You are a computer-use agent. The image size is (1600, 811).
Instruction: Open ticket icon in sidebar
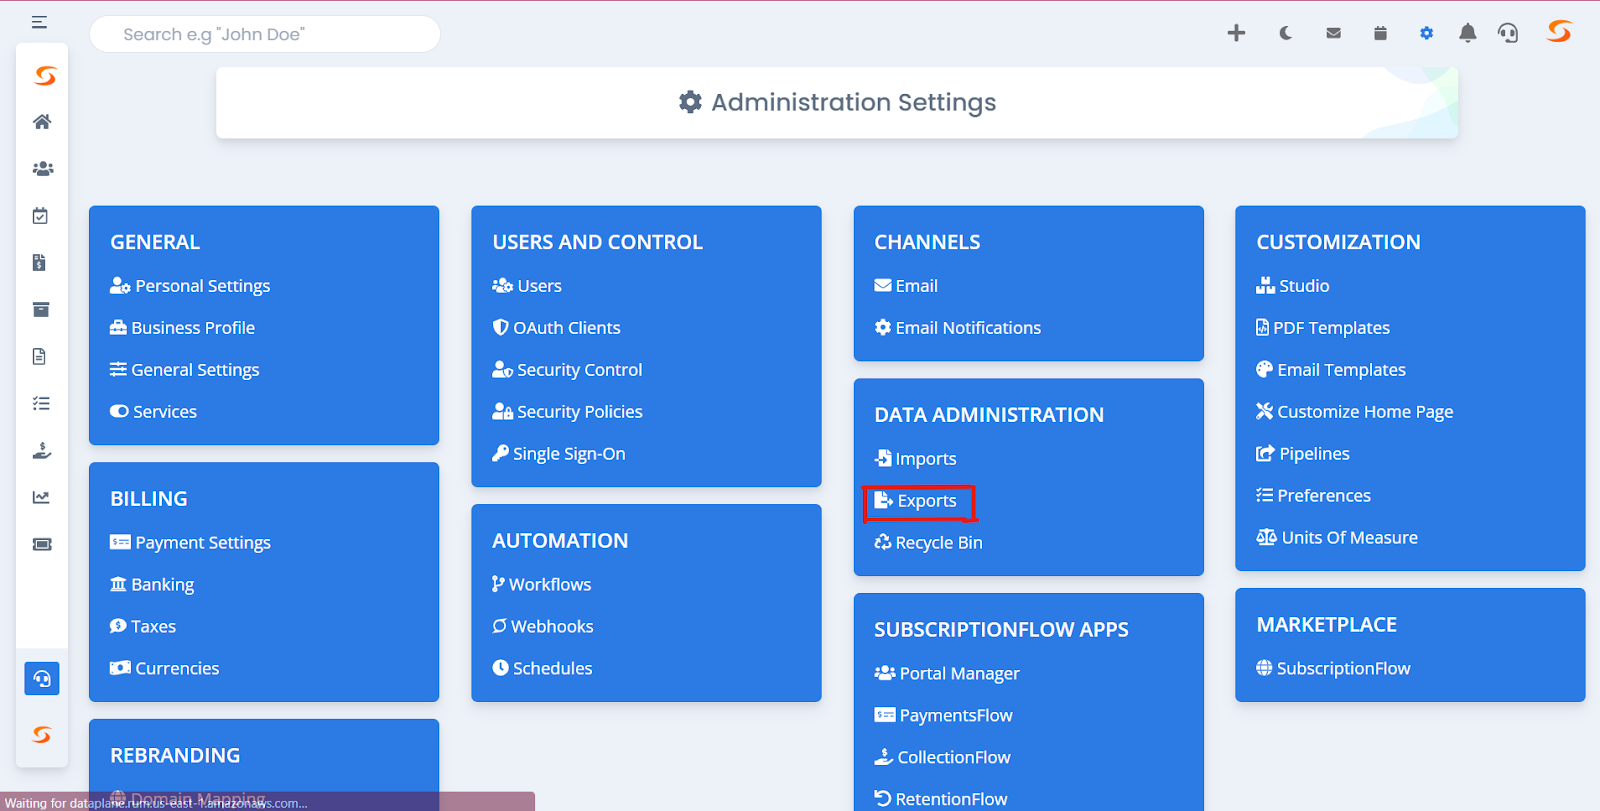pos(42,544)
